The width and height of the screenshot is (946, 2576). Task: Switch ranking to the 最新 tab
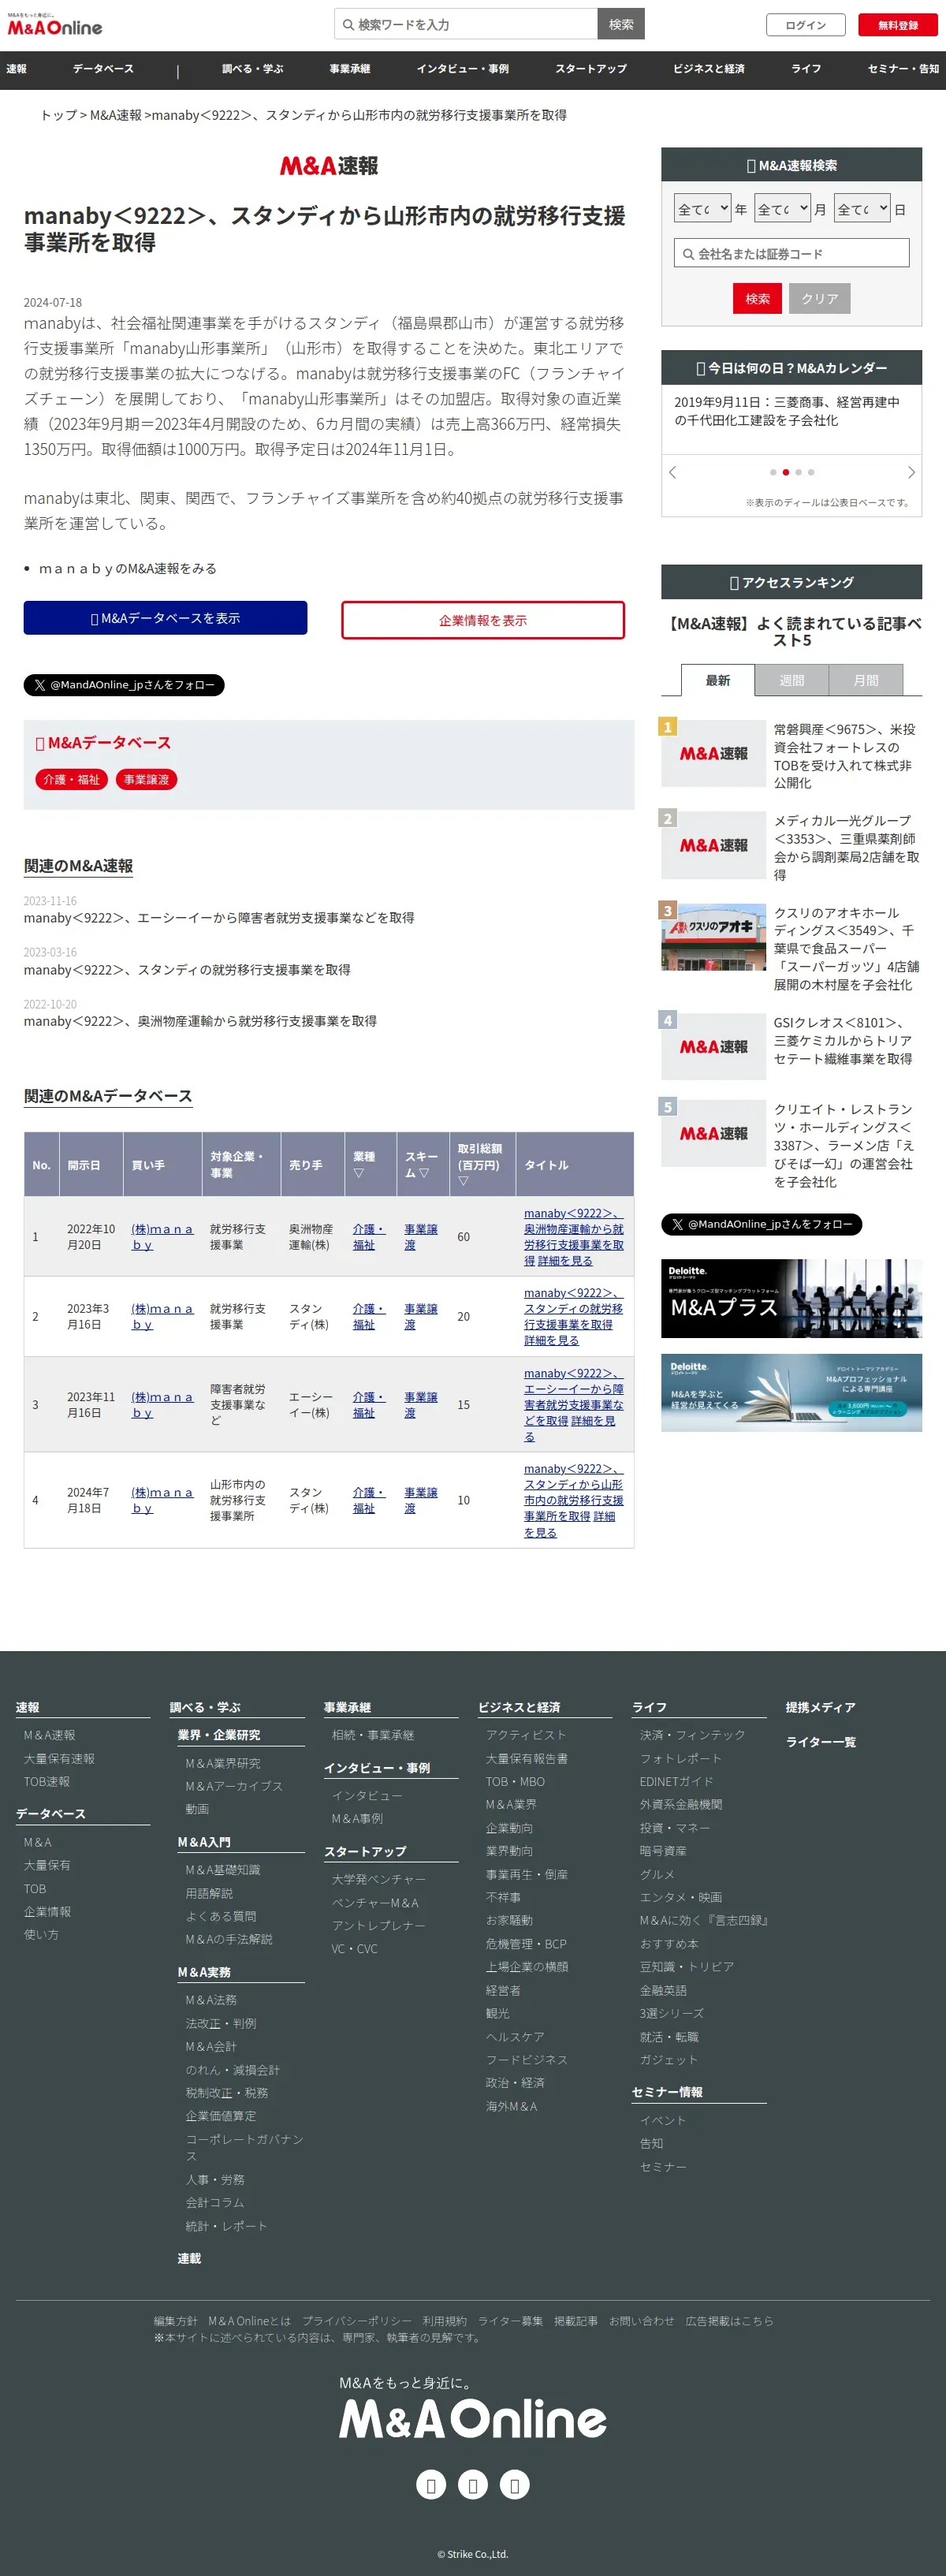click(x=718, y=680)
